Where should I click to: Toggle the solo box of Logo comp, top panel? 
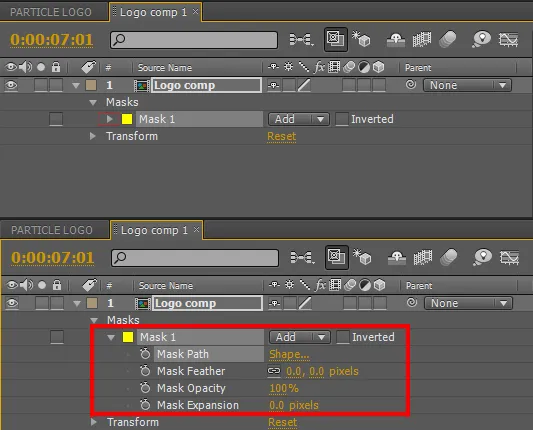[x=41, y=85]
